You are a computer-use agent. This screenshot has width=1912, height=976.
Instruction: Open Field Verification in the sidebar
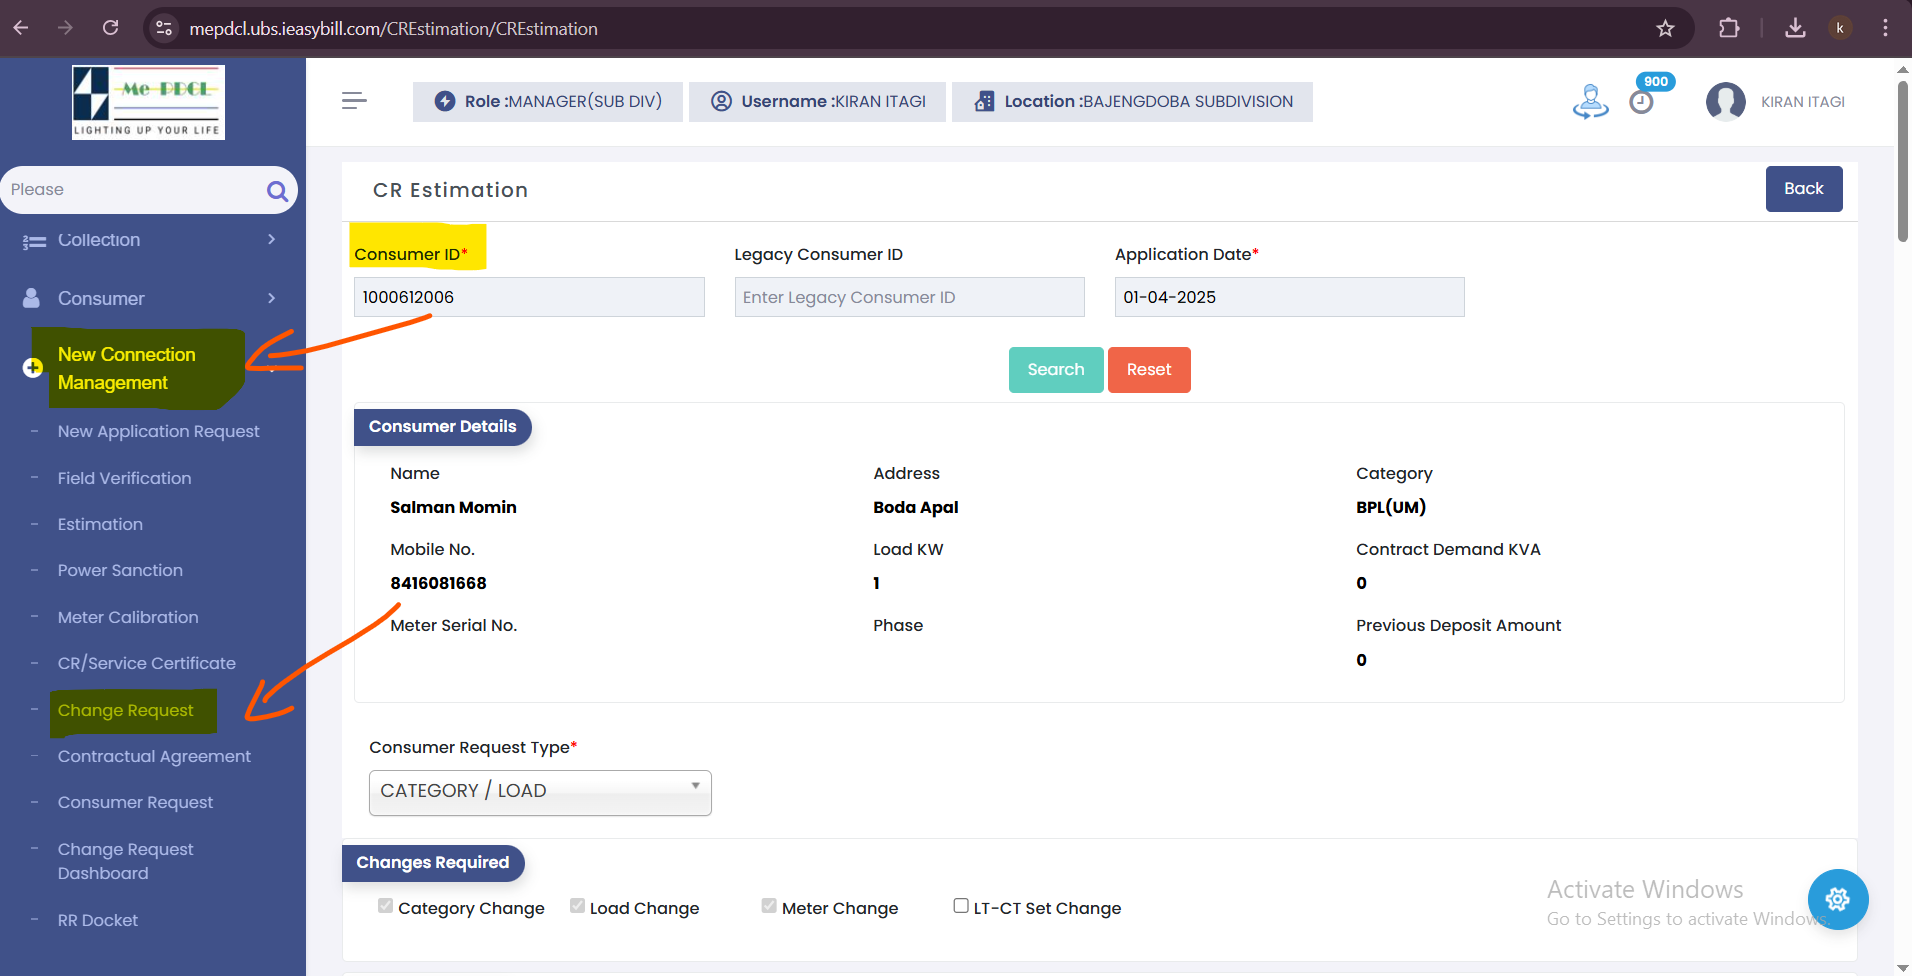pos(124,478)
